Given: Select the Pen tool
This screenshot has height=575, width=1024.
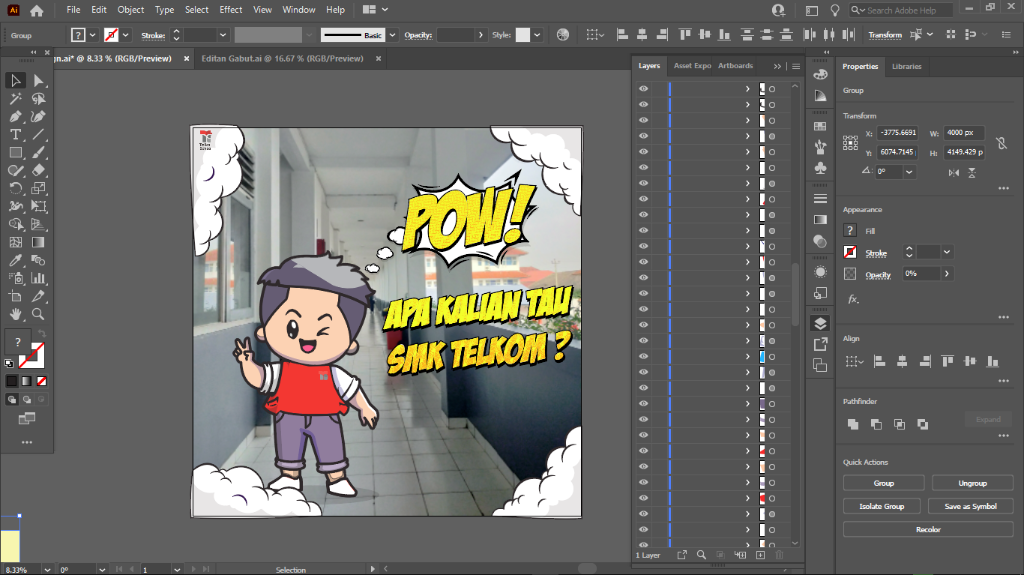Looking at the screenshot, I should [15, 117].
